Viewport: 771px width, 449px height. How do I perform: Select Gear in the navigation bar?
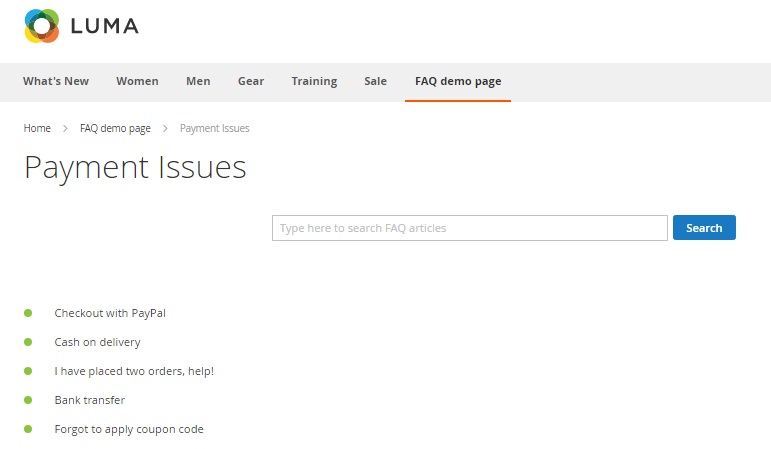pyautogui.click(x=251, y=82)
